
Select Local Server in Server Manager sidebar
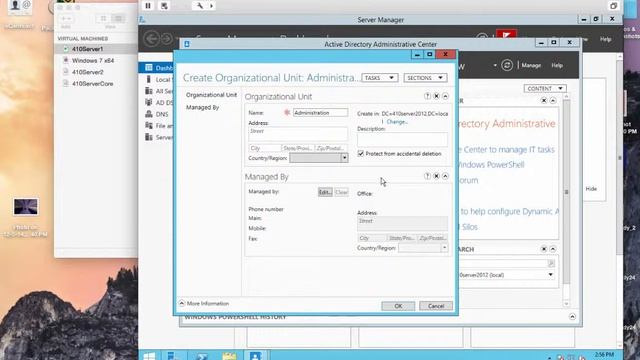(x=159, y=79)
